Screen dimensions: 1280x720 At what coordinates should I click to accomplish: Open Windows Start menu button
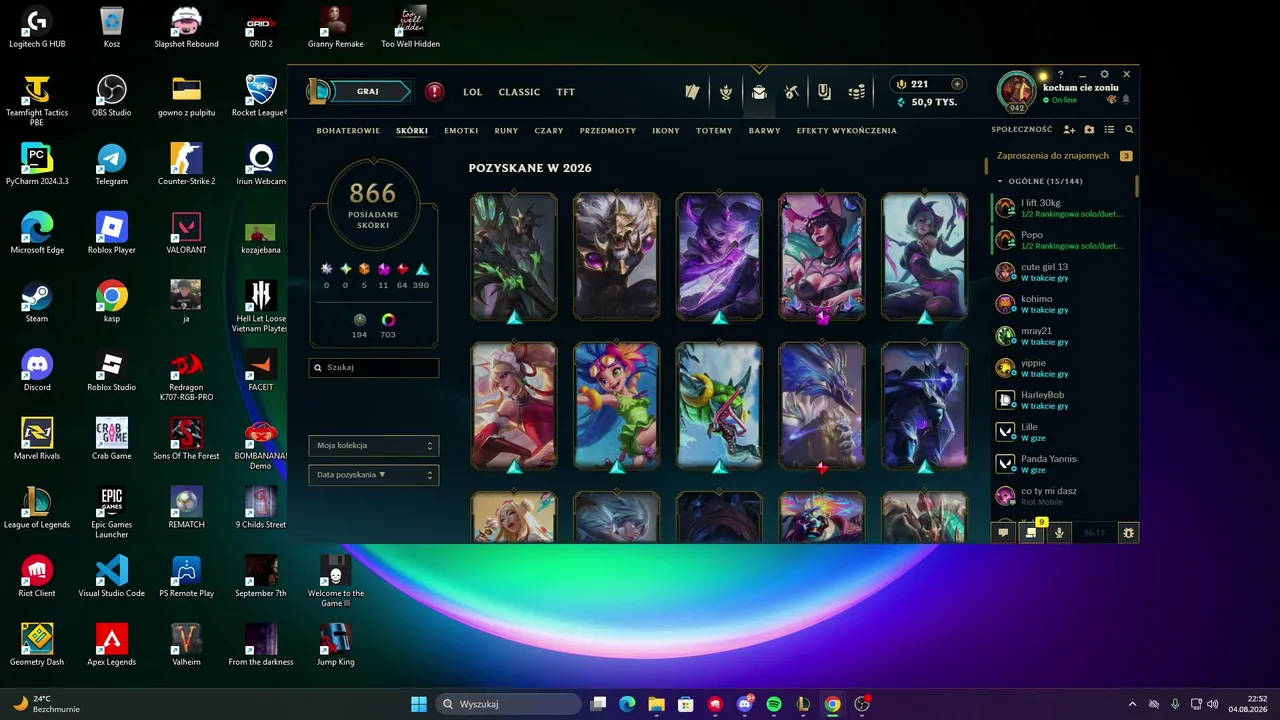(419, 704)
